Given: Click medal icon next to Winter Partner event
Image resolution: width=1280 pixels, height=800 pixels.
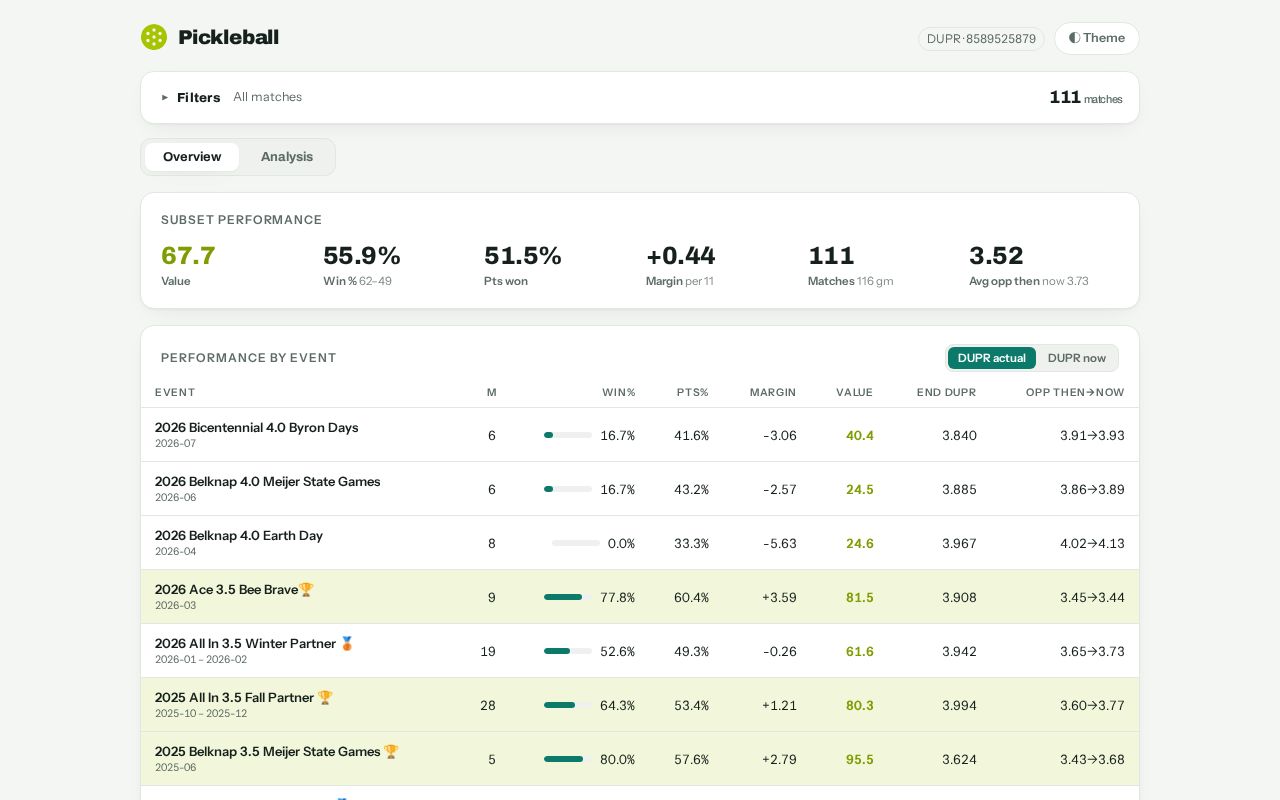Looking at the screenshot, I should pos(347,644).
